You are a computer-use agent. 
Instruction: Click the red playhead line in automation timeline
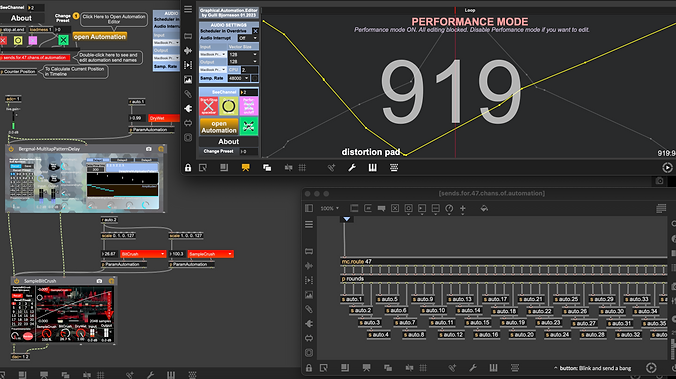pos(455,82)
